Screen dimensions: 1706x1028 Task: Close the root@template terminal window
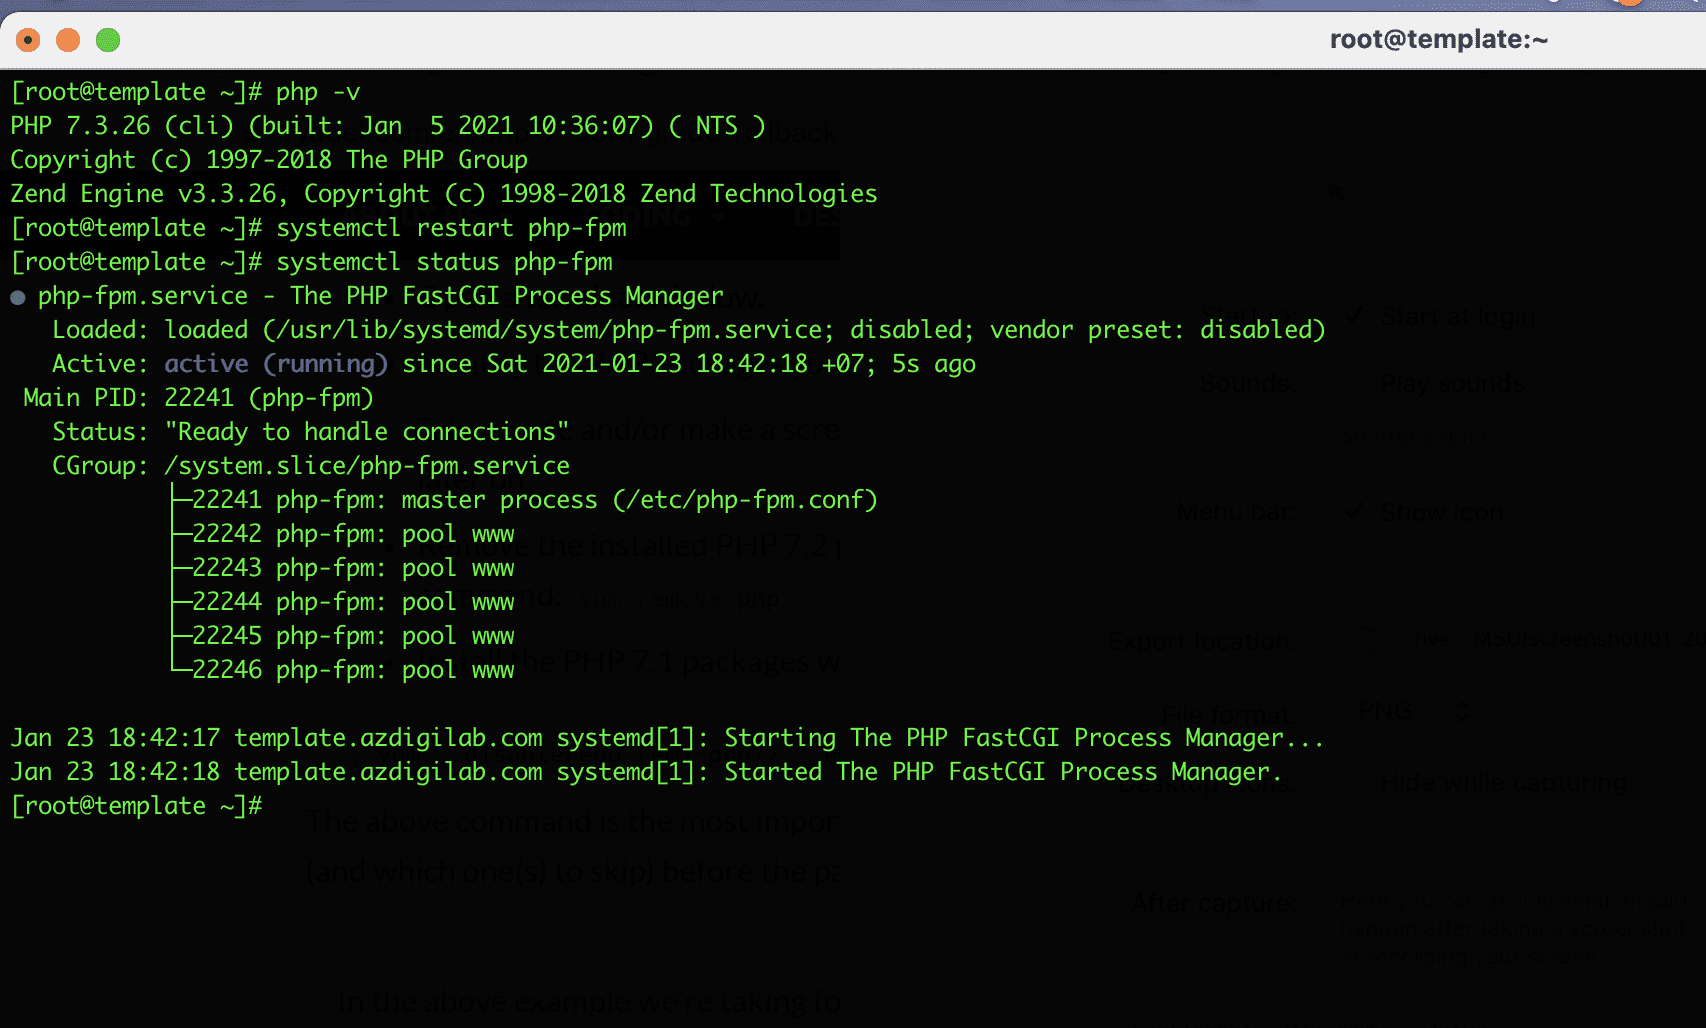point(28,40)
